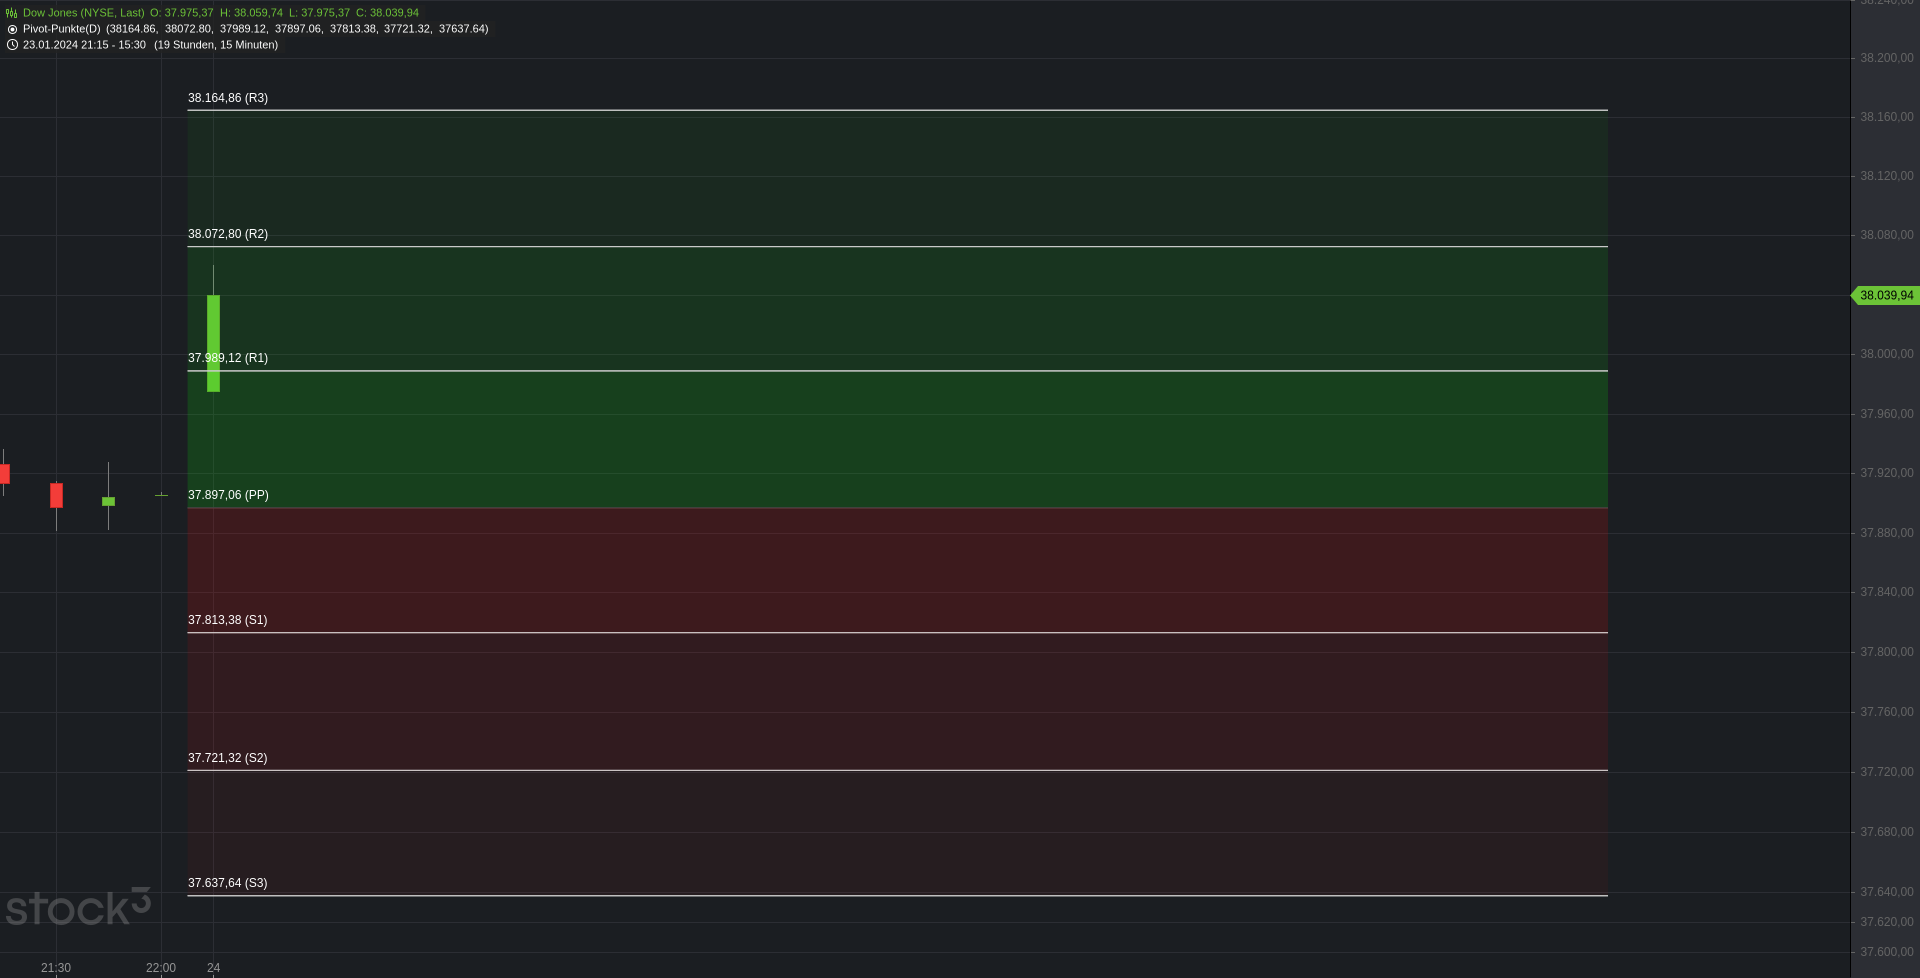Click the red candle at 21:30
Screen dimensions: 1920x978
pyautogui.click(x=57, y=495)
